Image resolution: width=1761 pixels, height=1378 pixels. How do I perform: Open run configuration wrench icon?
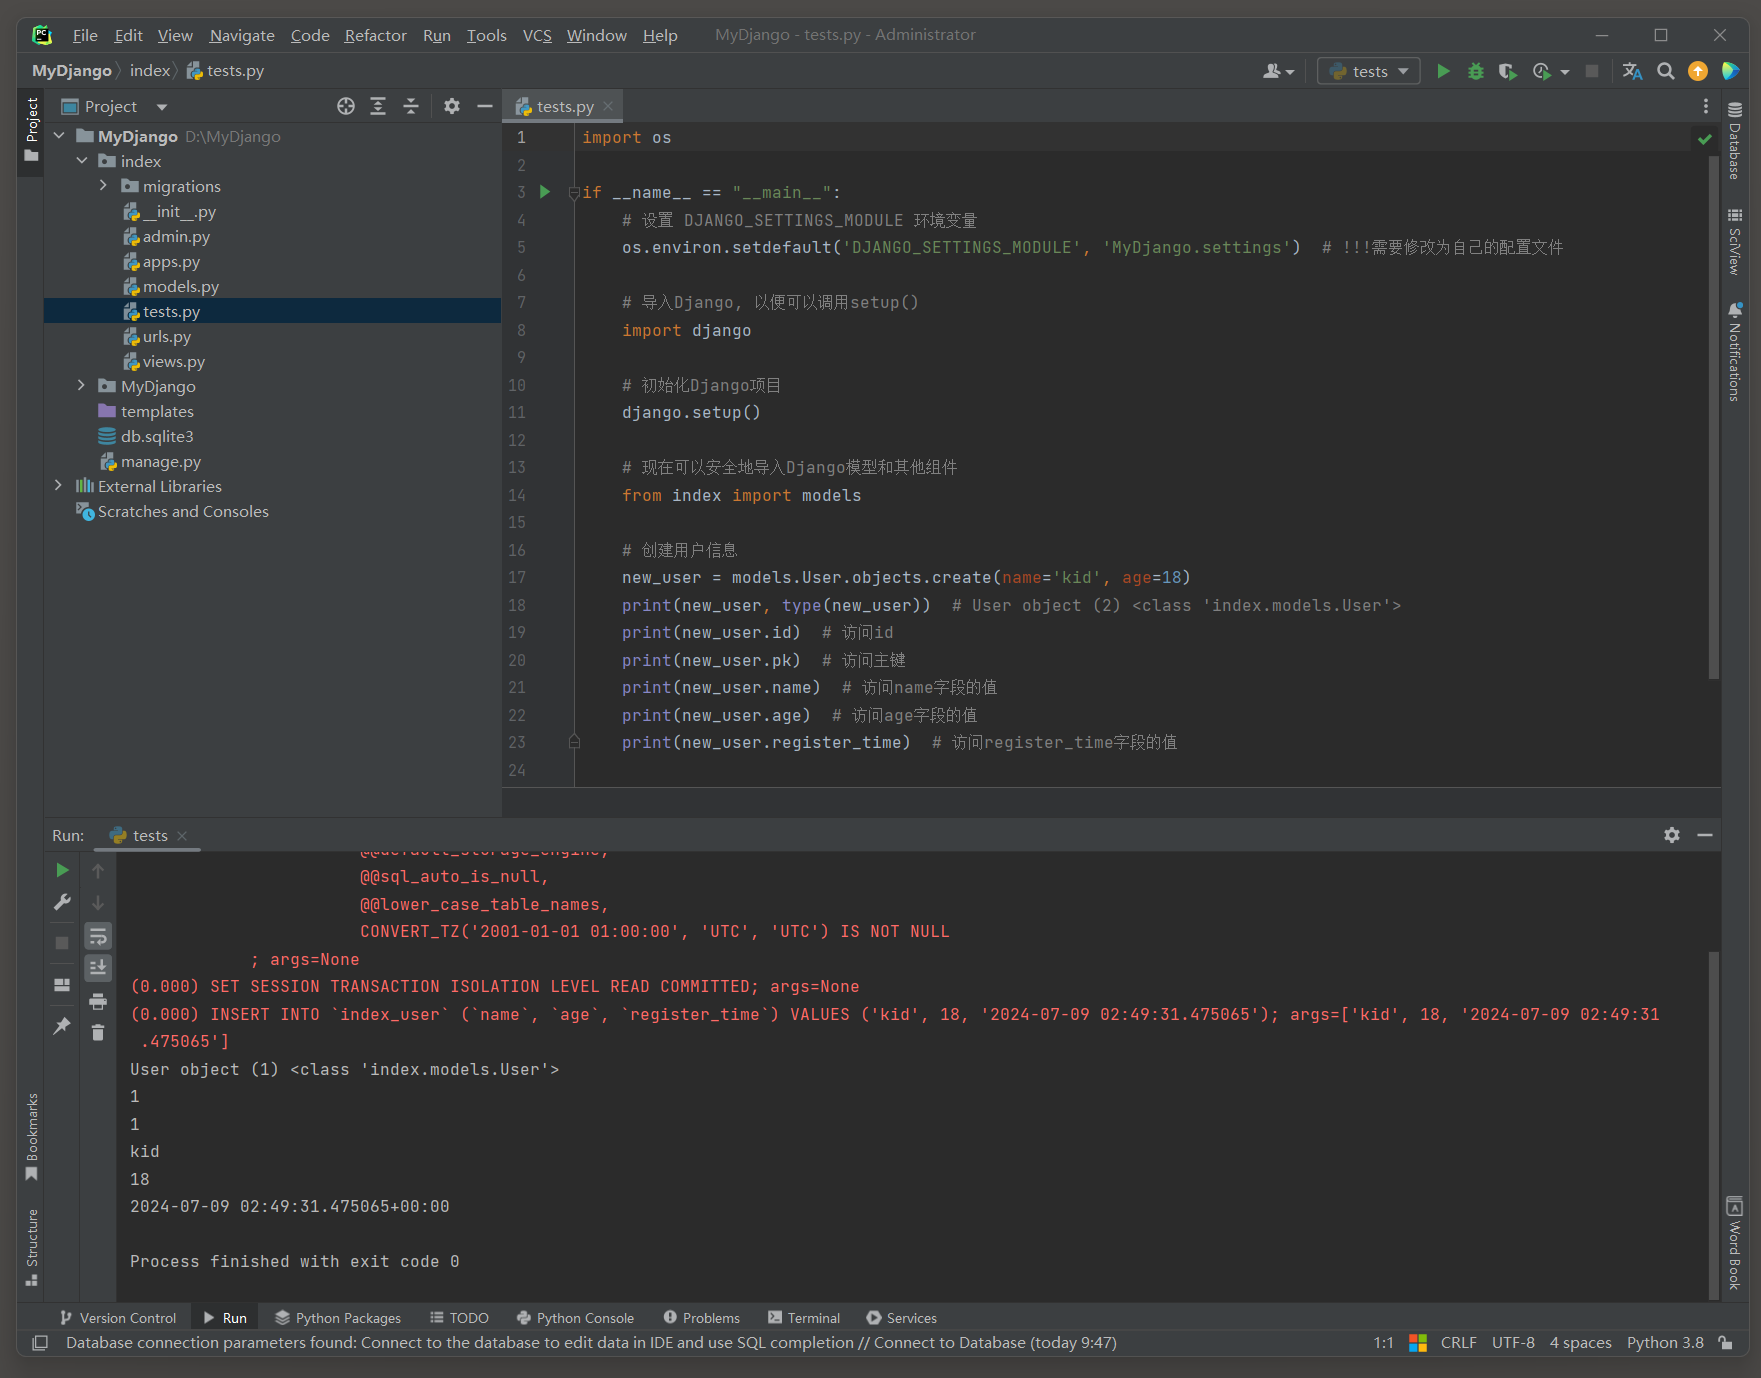tap(62, 902)
